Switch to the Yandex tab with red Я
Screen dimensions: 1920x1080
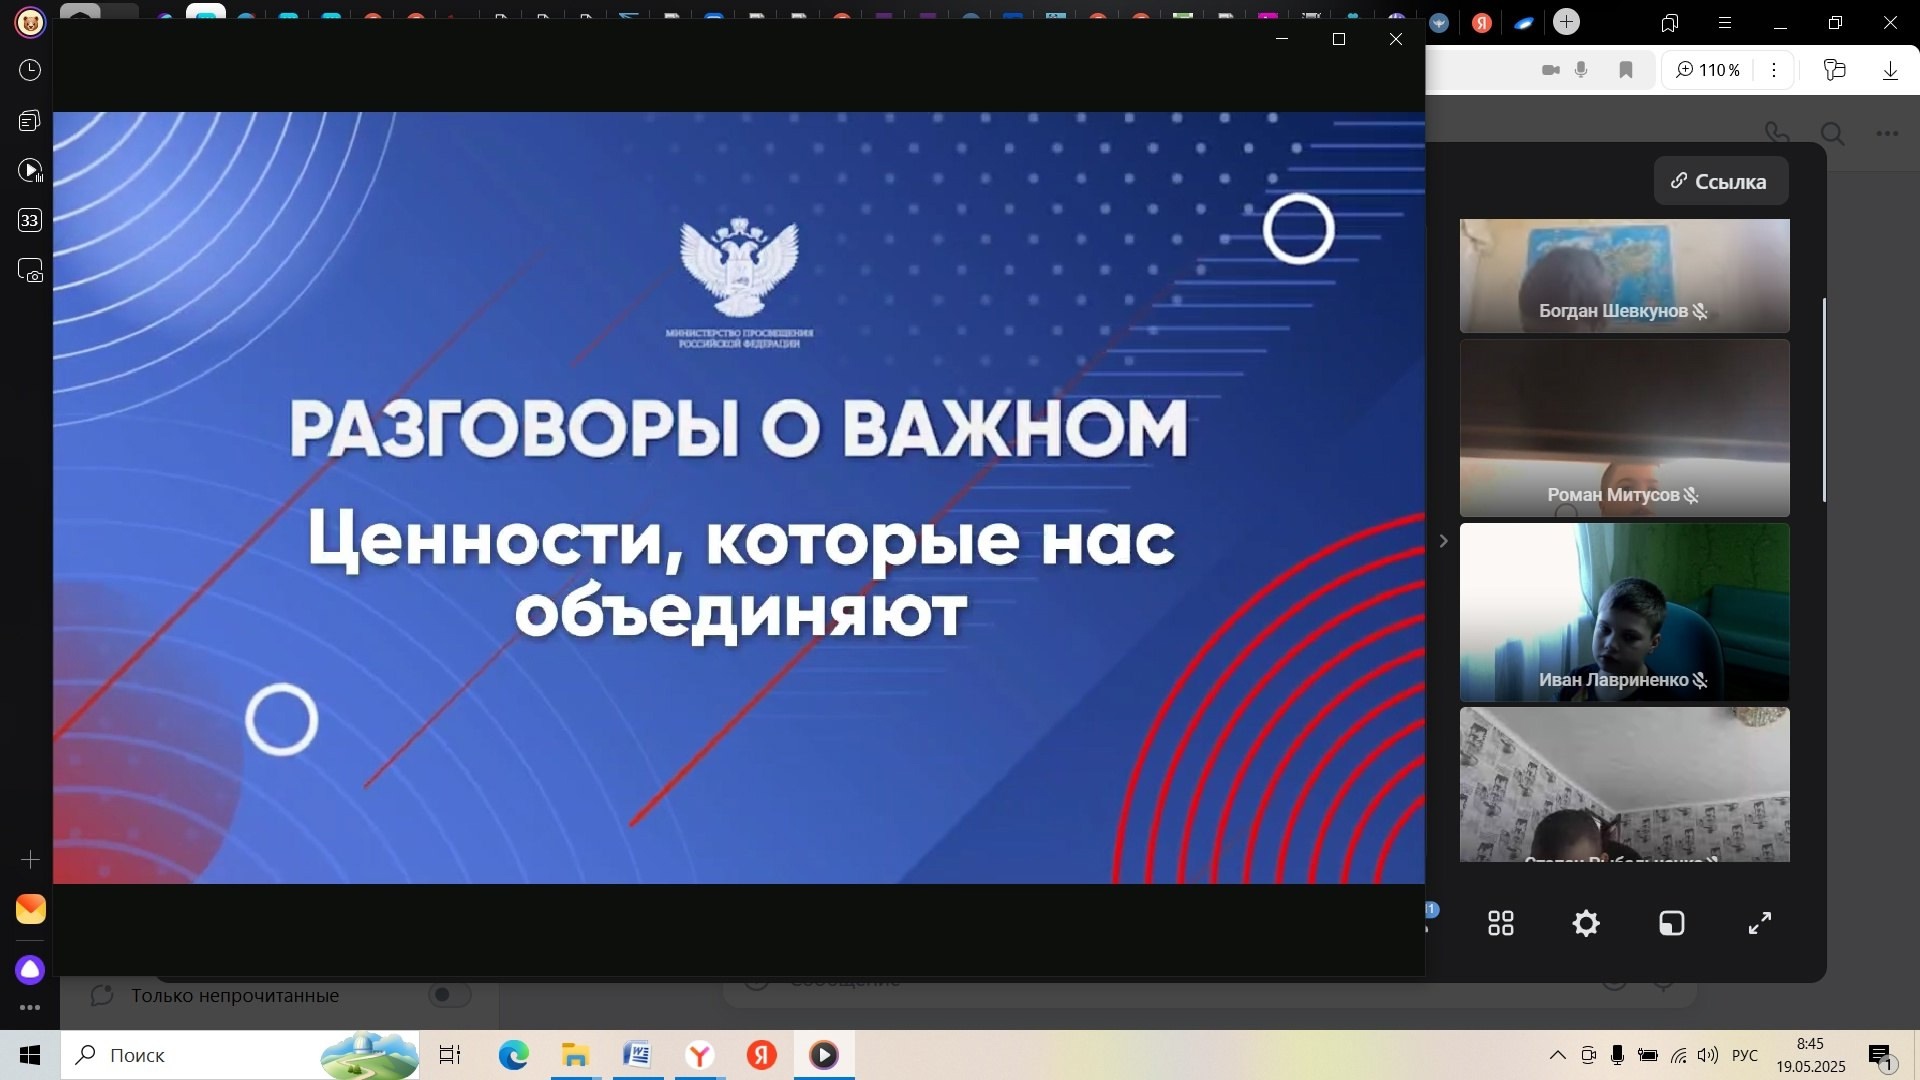tap(1482, 22)
